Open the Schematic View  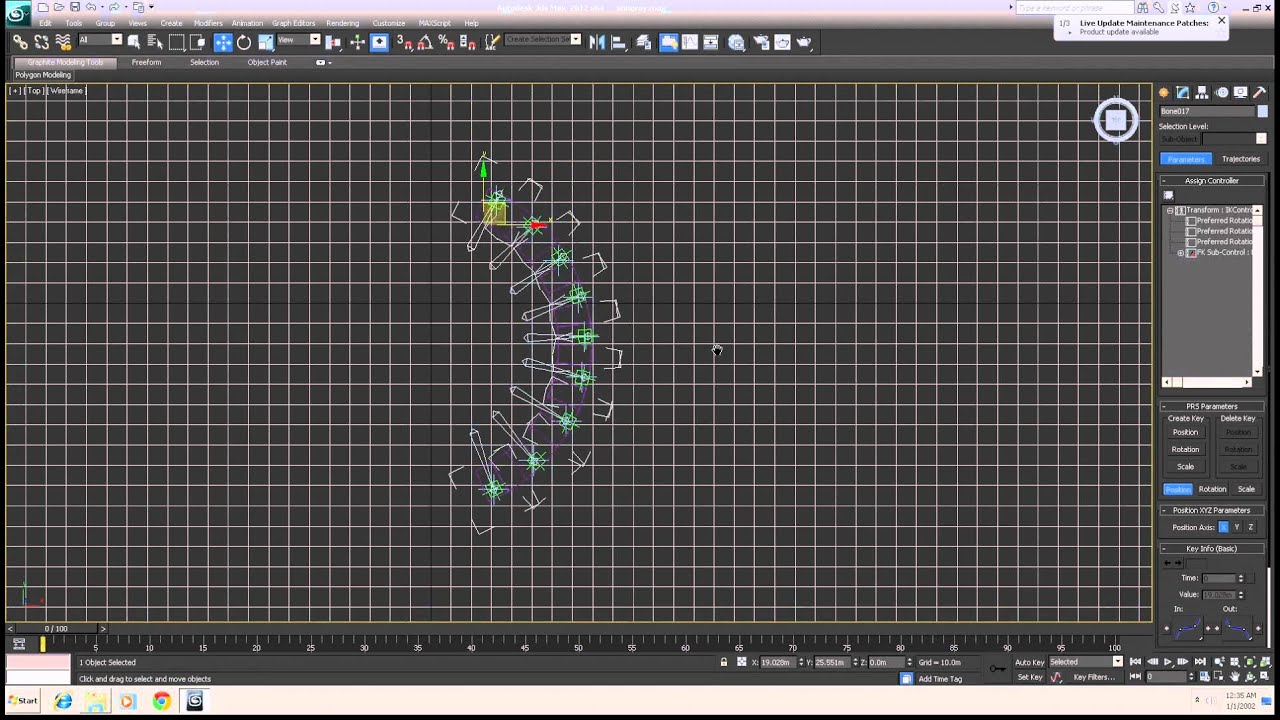pos(711,42)
